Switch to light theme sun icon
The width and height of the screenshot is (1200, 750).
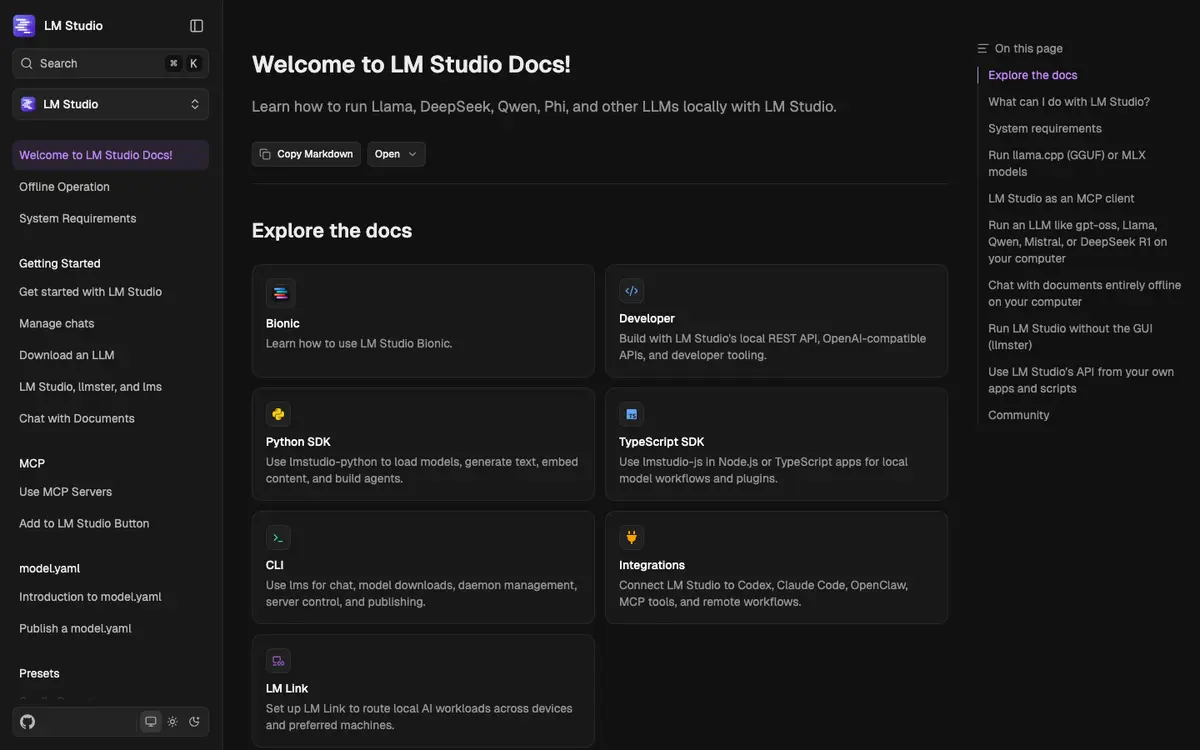(x=172, y=722)
